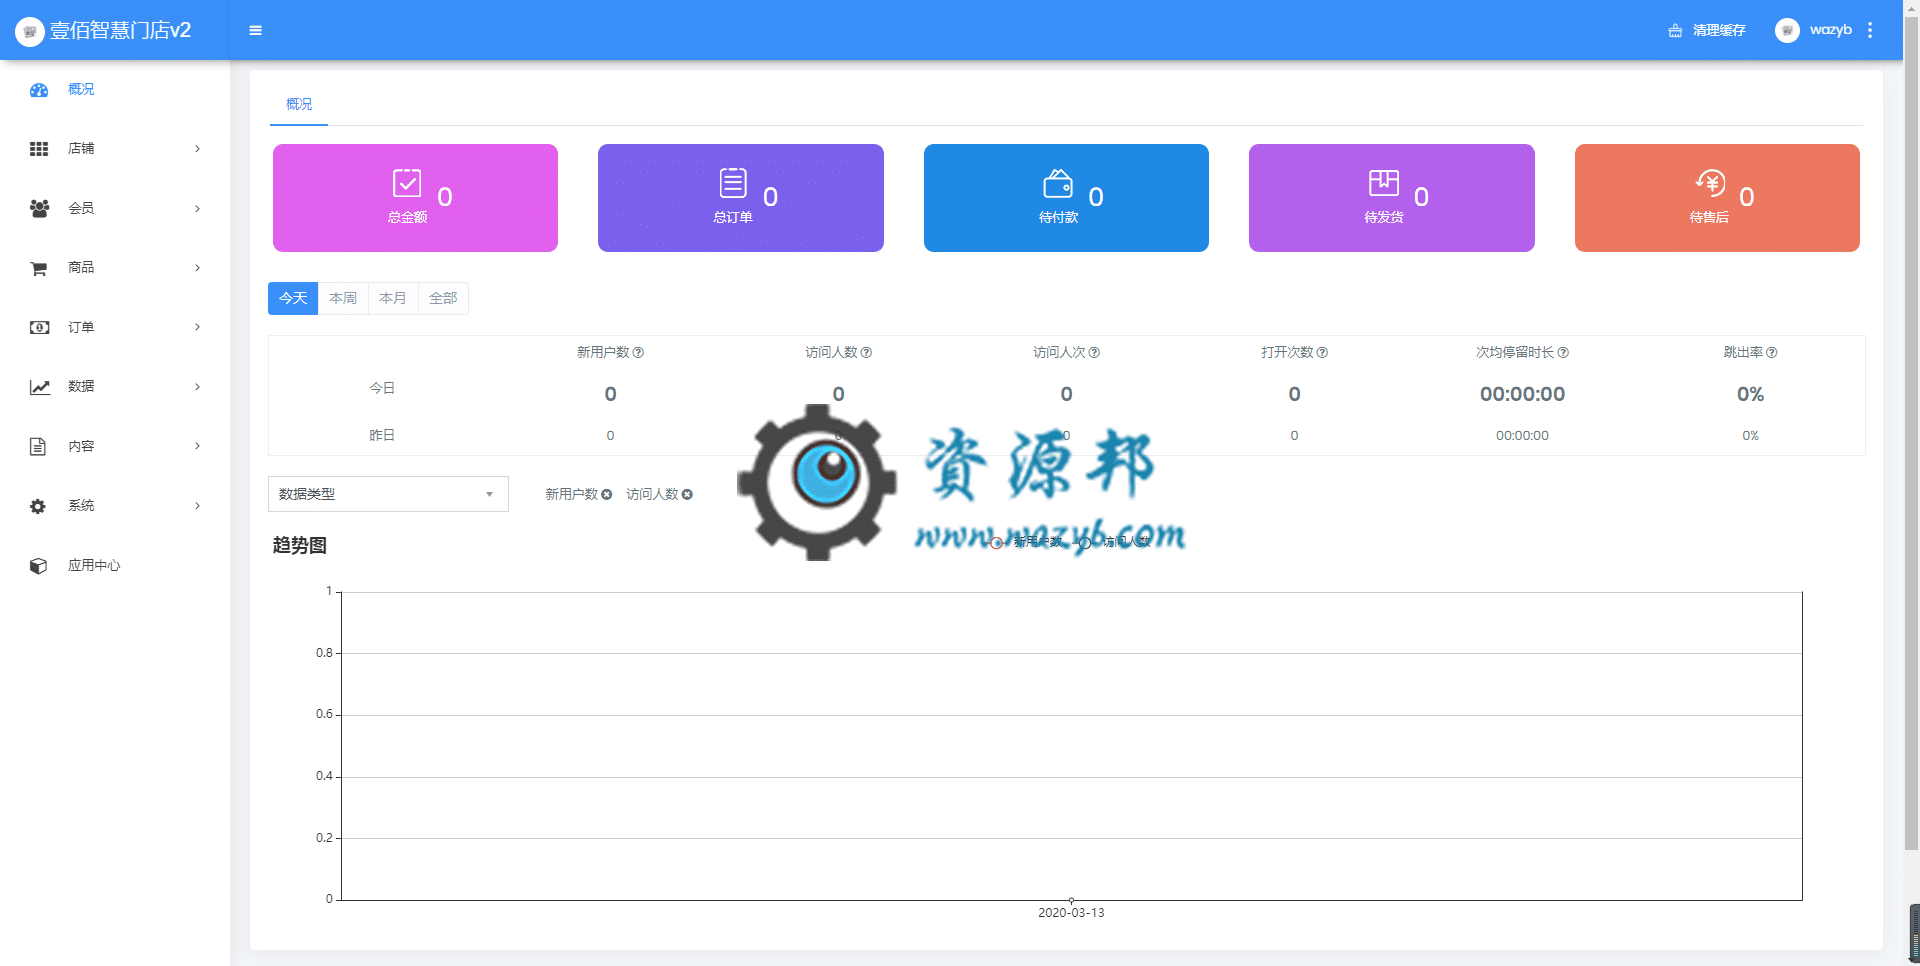Switch to the 概况 tab
The width and height of the screenshot is (1920, 966).
click(x=299, y=104)
